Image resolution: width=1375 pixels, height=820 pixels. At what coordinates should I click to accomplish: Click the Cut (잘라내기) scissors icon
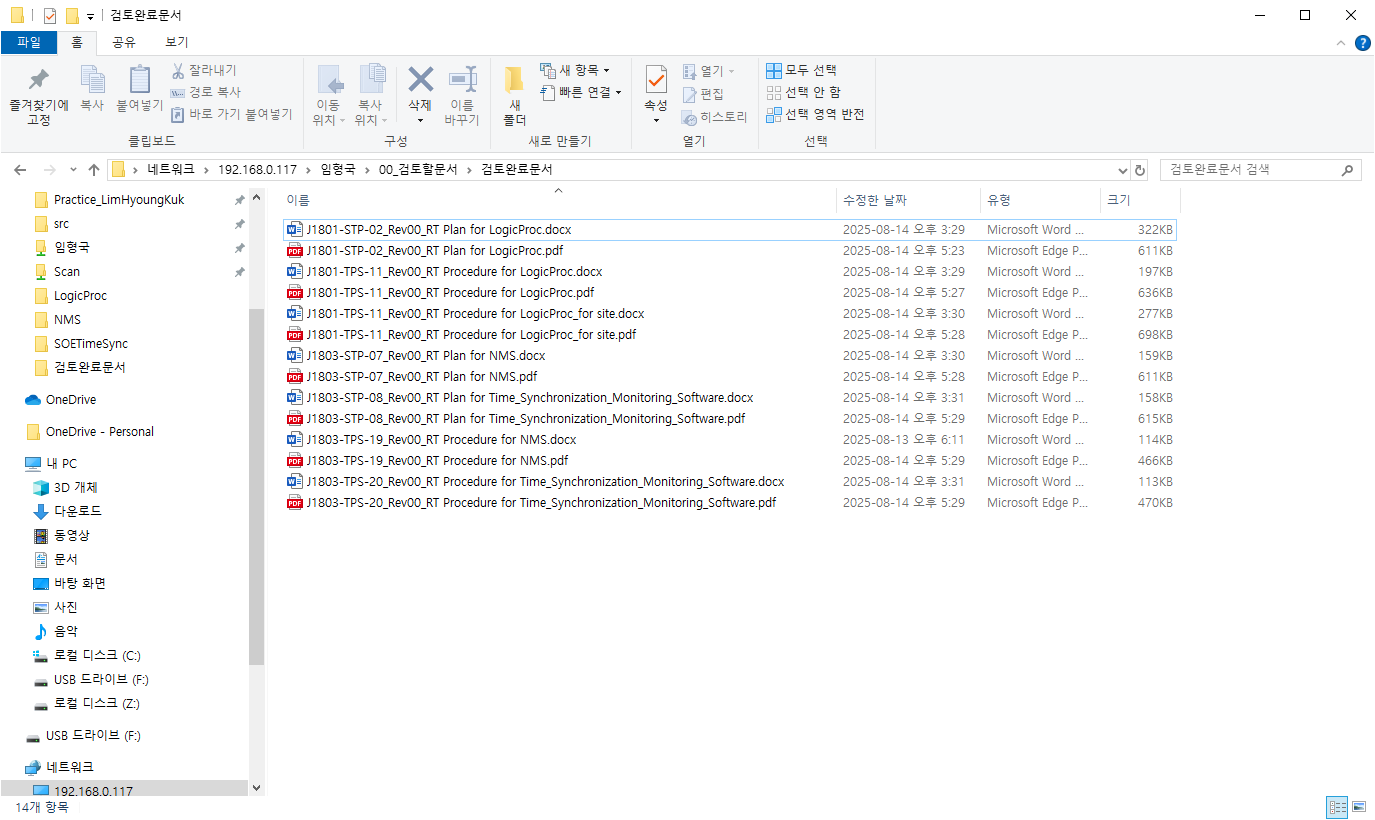[179, 70]
